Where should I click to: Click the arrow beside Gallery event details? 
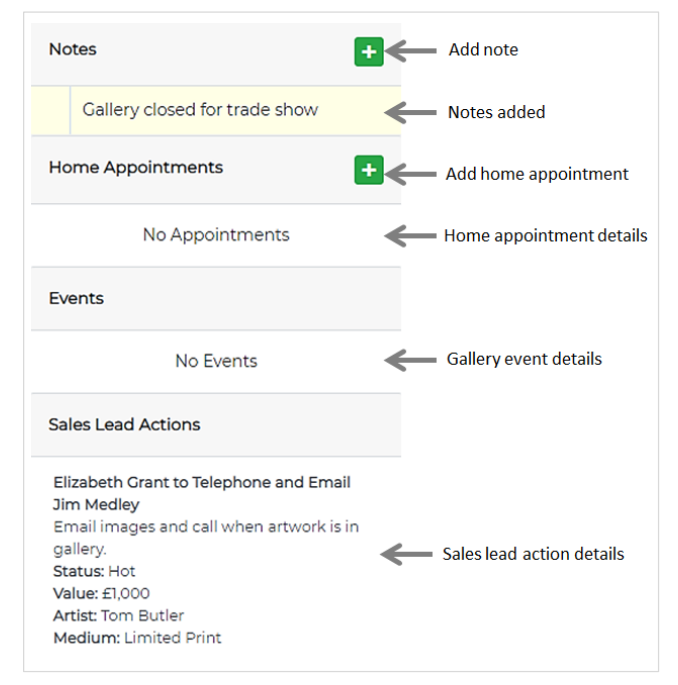tap(409, 359)
